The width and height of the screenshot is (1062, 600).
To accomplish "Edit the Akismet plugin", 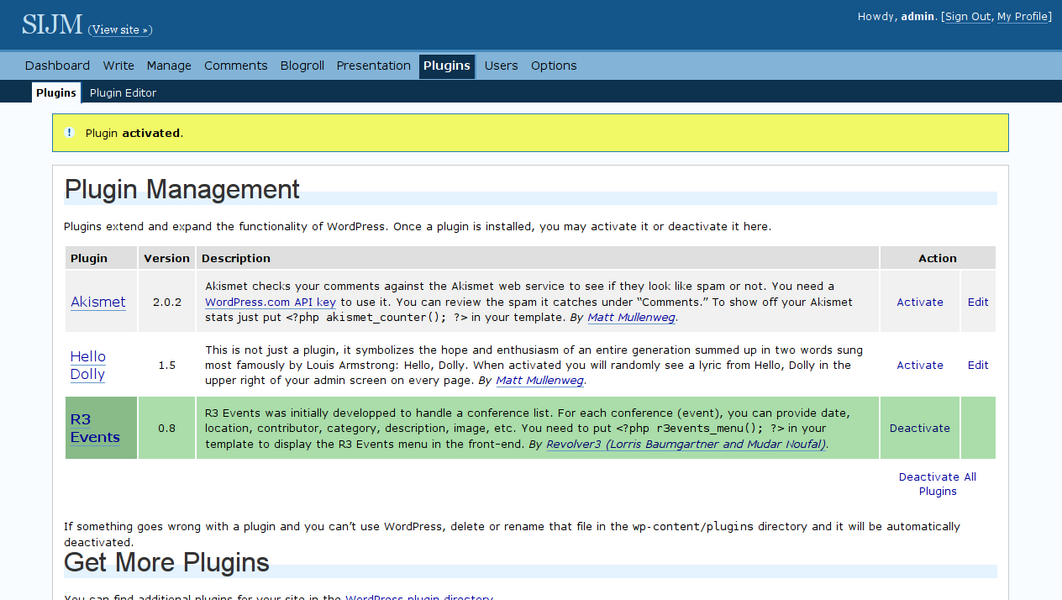I will pos(978,302).
